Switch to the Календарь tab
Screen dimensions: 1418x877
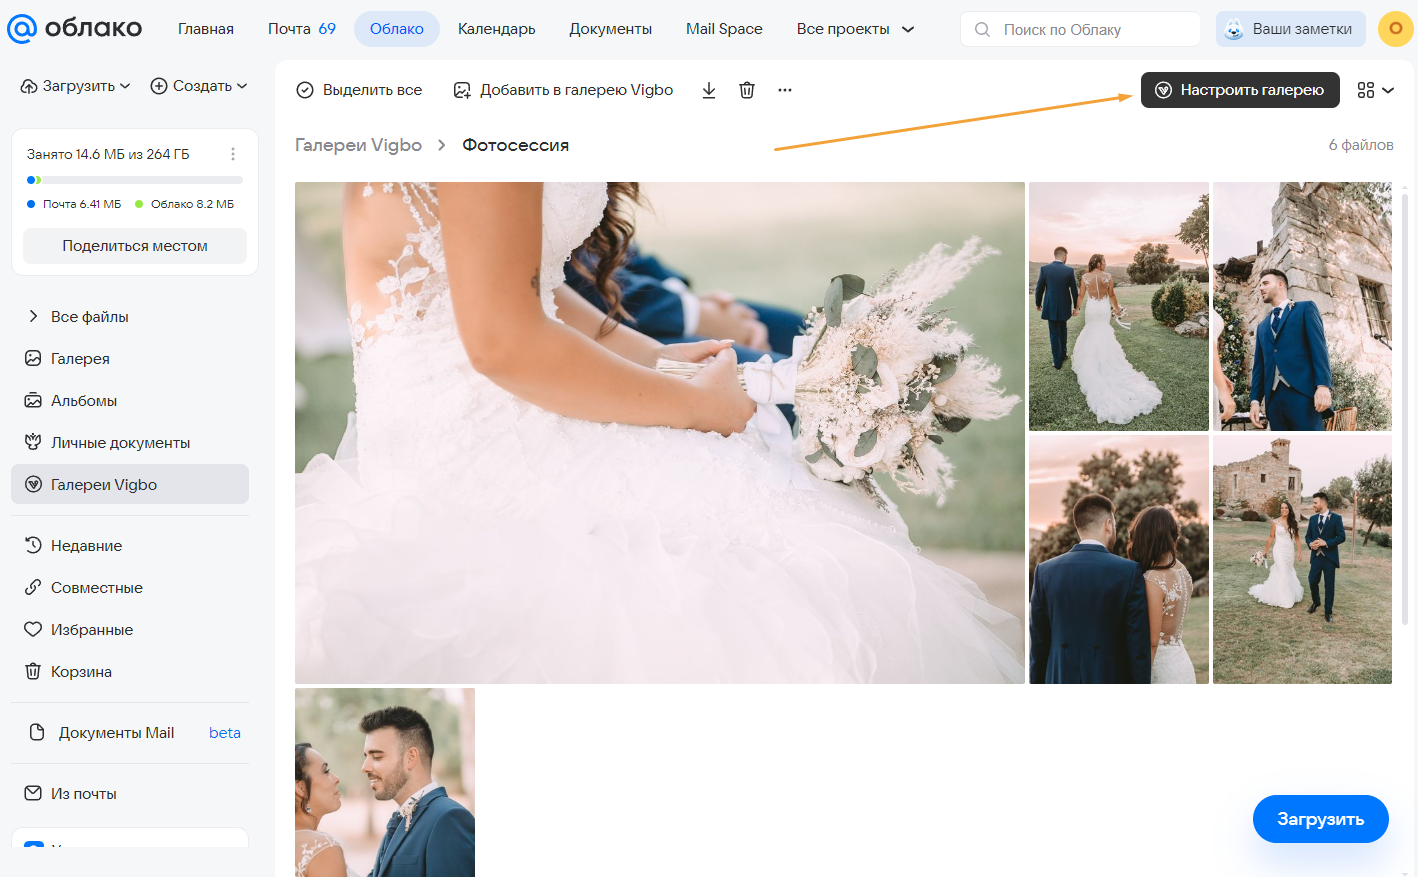[x=496, y=29]
